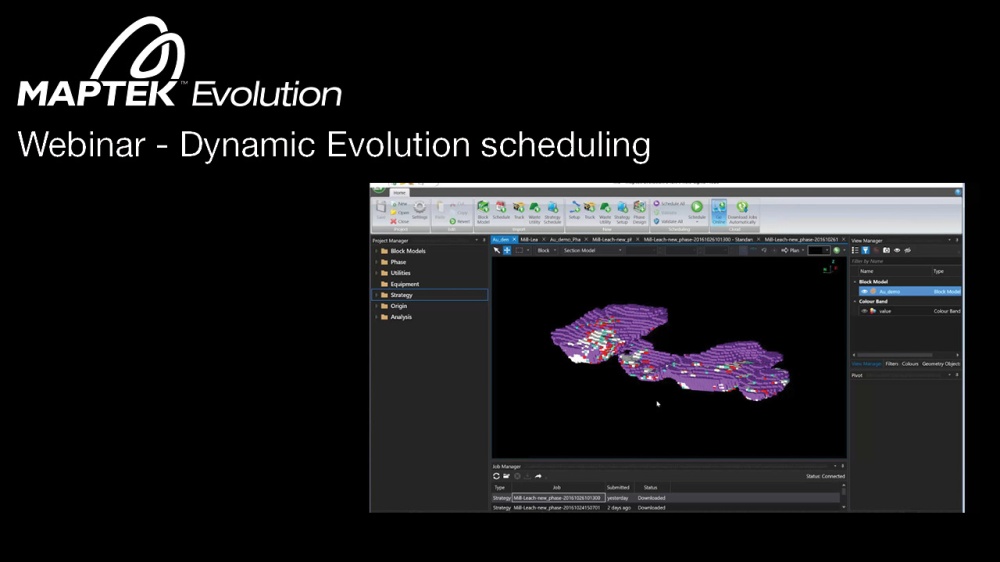This screenshot has width=1000, height=562.
Task: Select the value Colour Band row
Action: [x=910, y=311]
